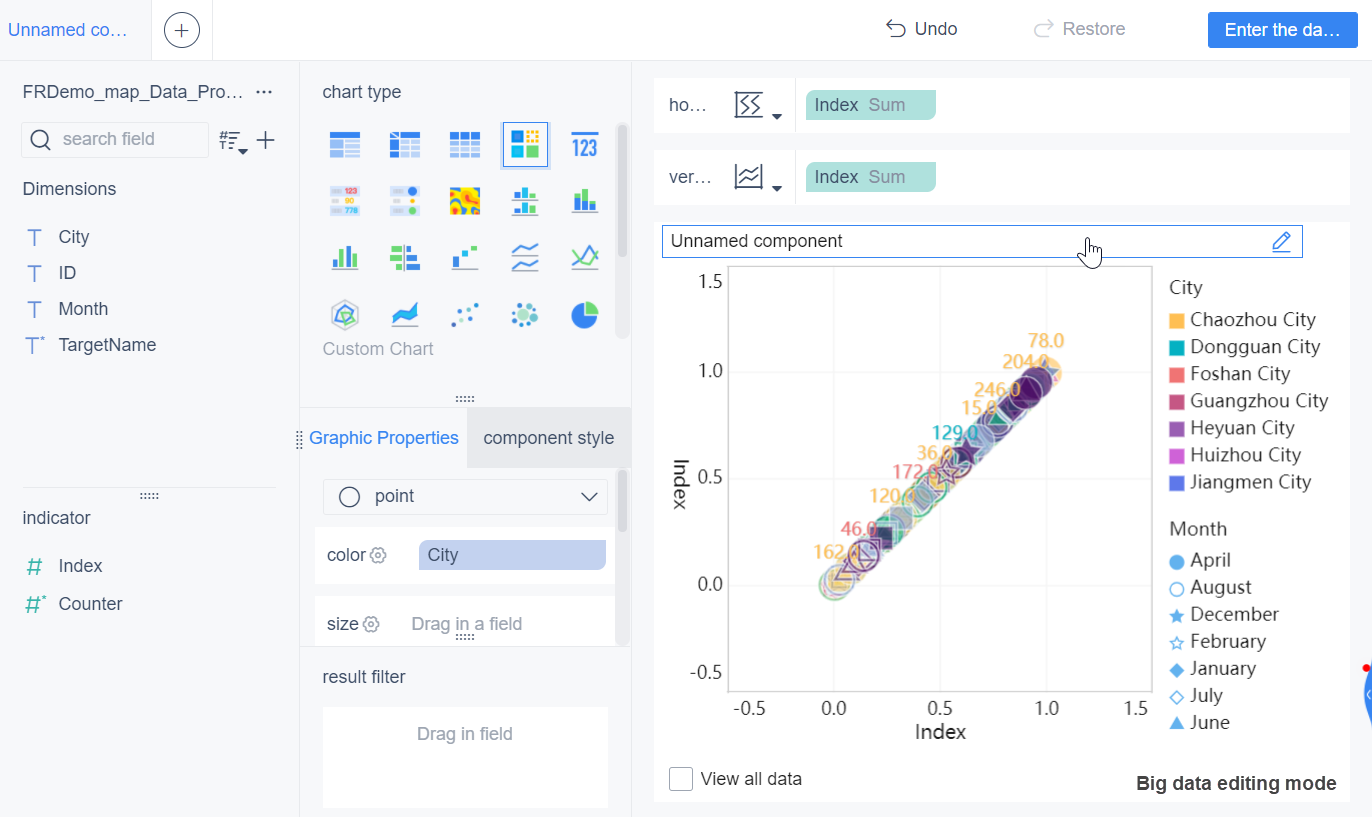Switch to Graphic Properties tab
This screenshot has height=817, width=1372.
point(384,438)
